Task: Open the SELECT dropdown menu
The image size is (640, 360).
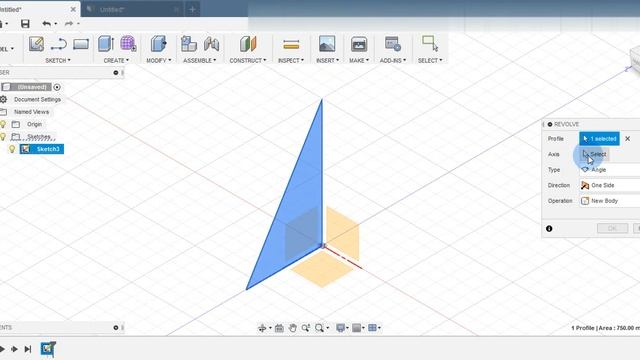Action: [x=430, y=60]
